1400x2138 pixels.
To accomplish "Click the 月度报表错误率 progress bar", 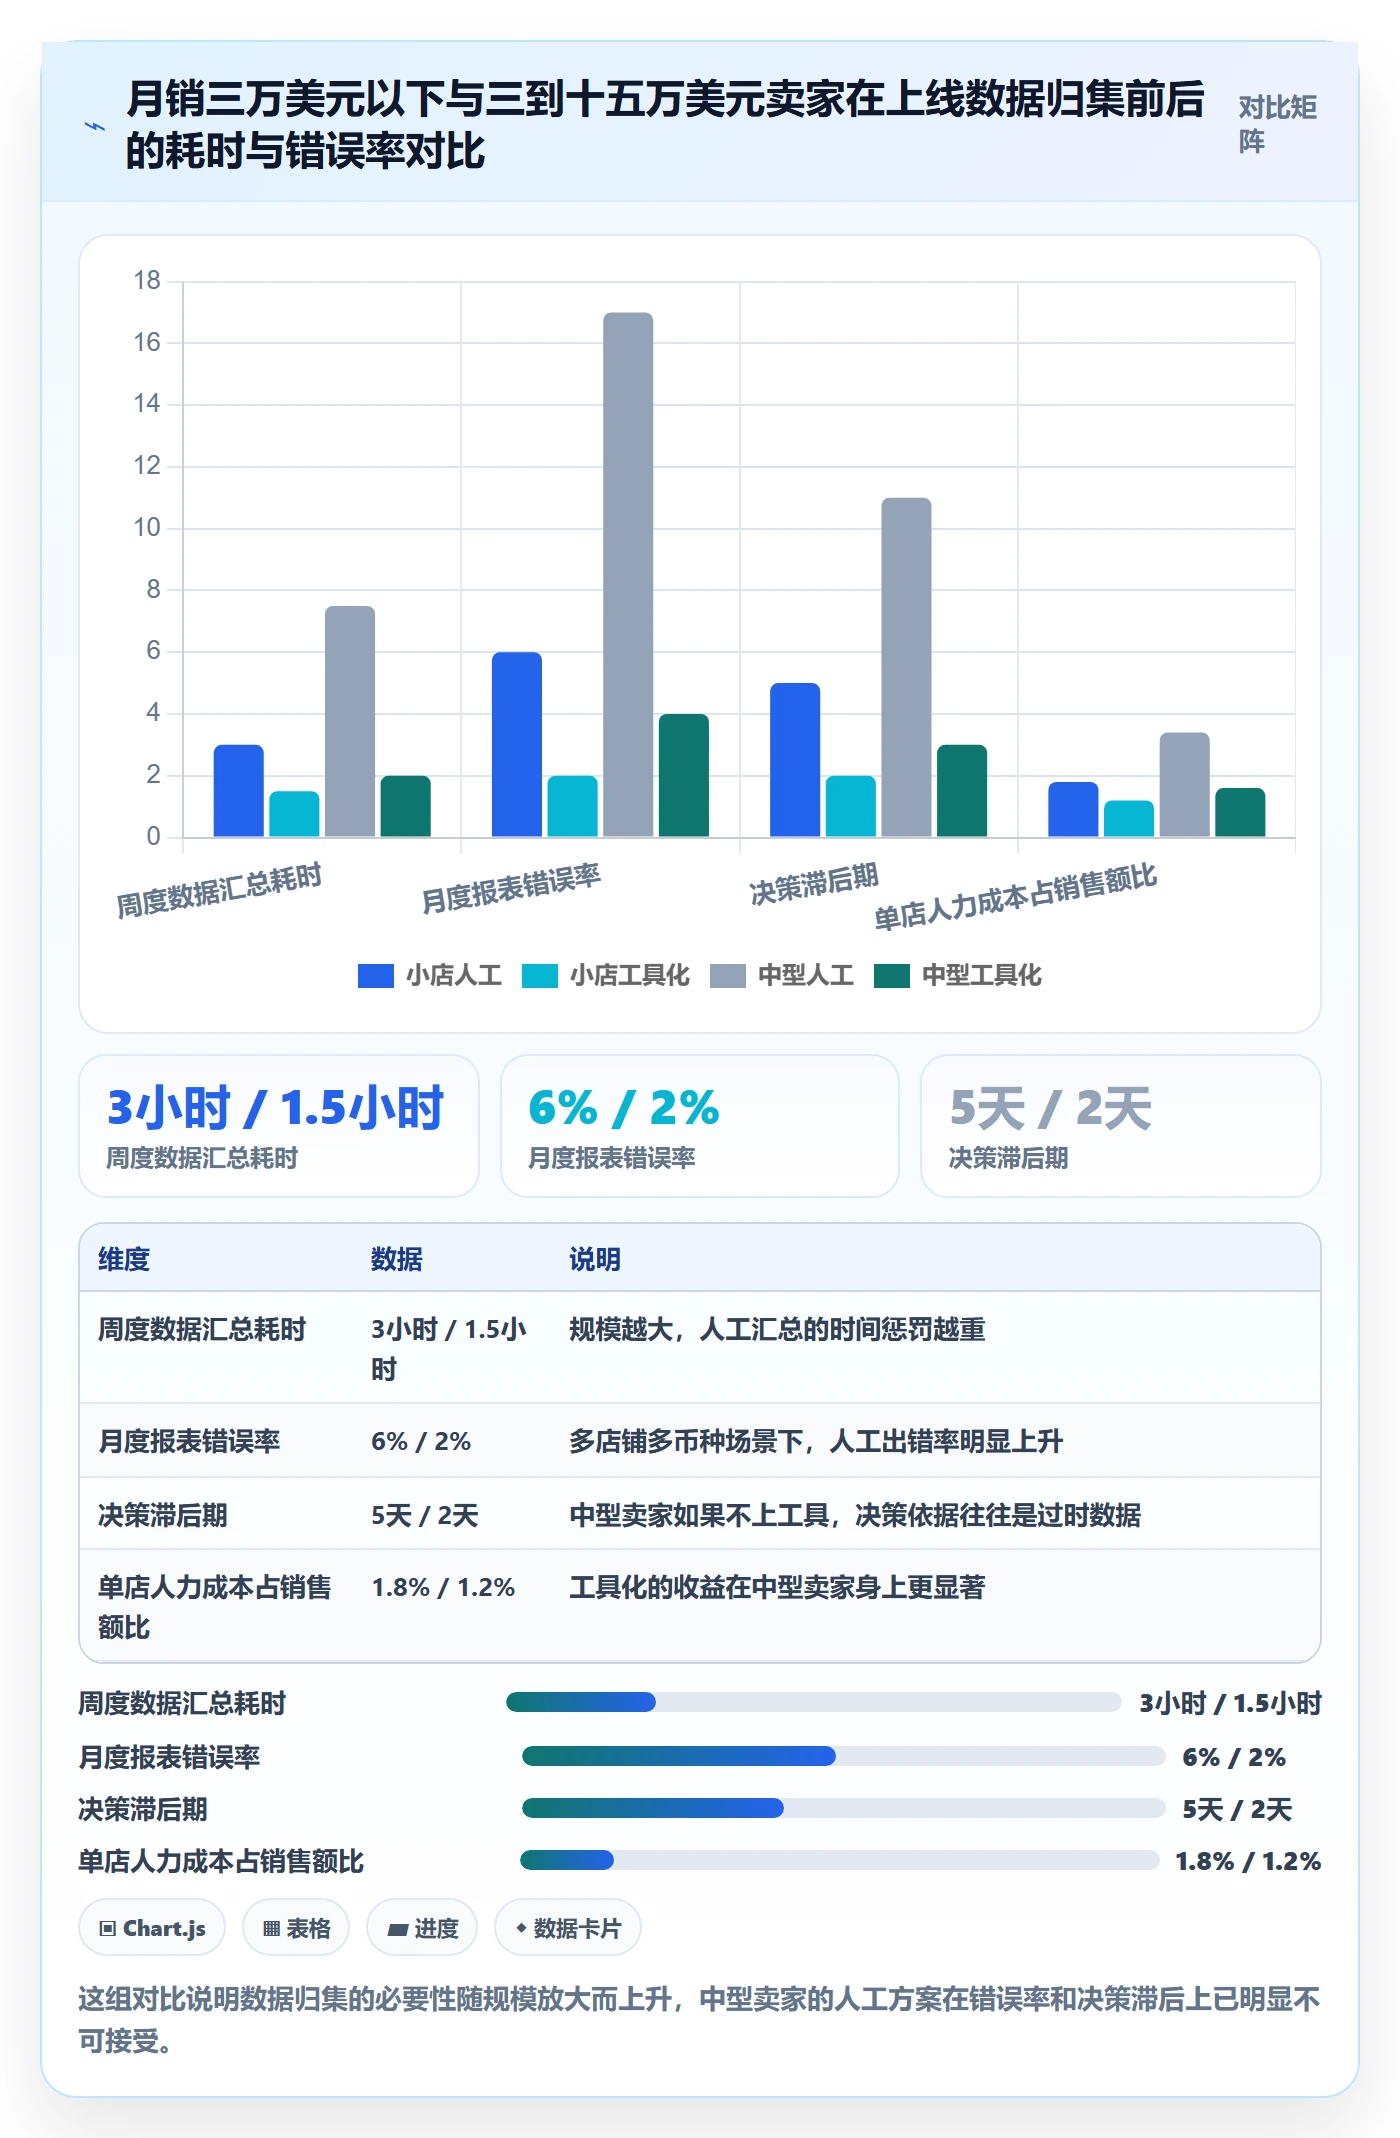I will 843,1756.
